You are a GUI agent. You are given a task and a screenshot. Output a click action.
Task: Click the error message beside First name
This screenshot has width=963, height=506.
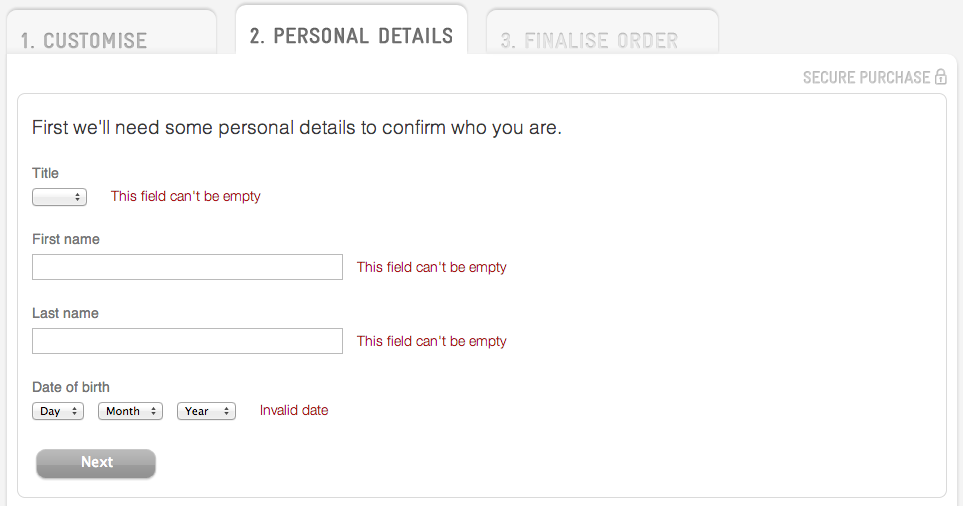[432, 267]
